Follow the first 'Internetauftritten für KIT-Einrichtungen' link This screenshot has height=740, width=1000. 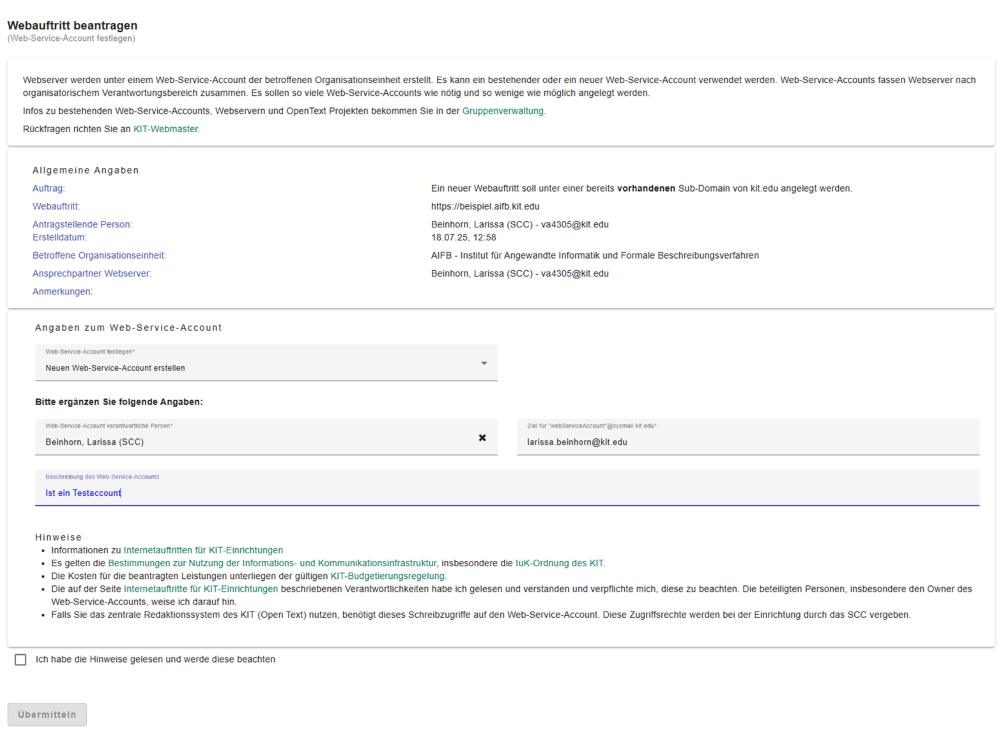pos(203,550)
